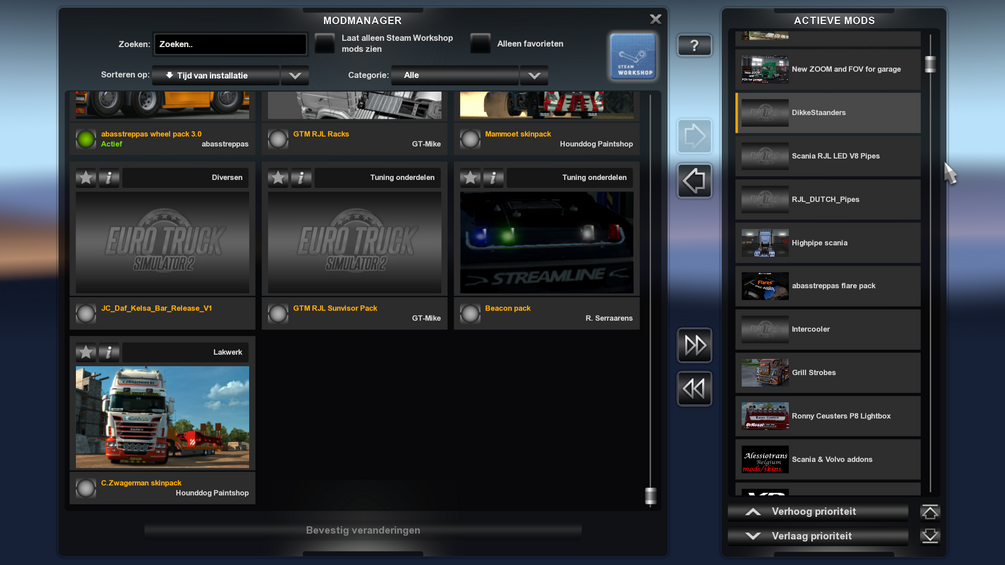Click C.Zwagerman skinpack truck thumbnail
This screenshot has width=1005, height=565.
[x=162, y=417]
